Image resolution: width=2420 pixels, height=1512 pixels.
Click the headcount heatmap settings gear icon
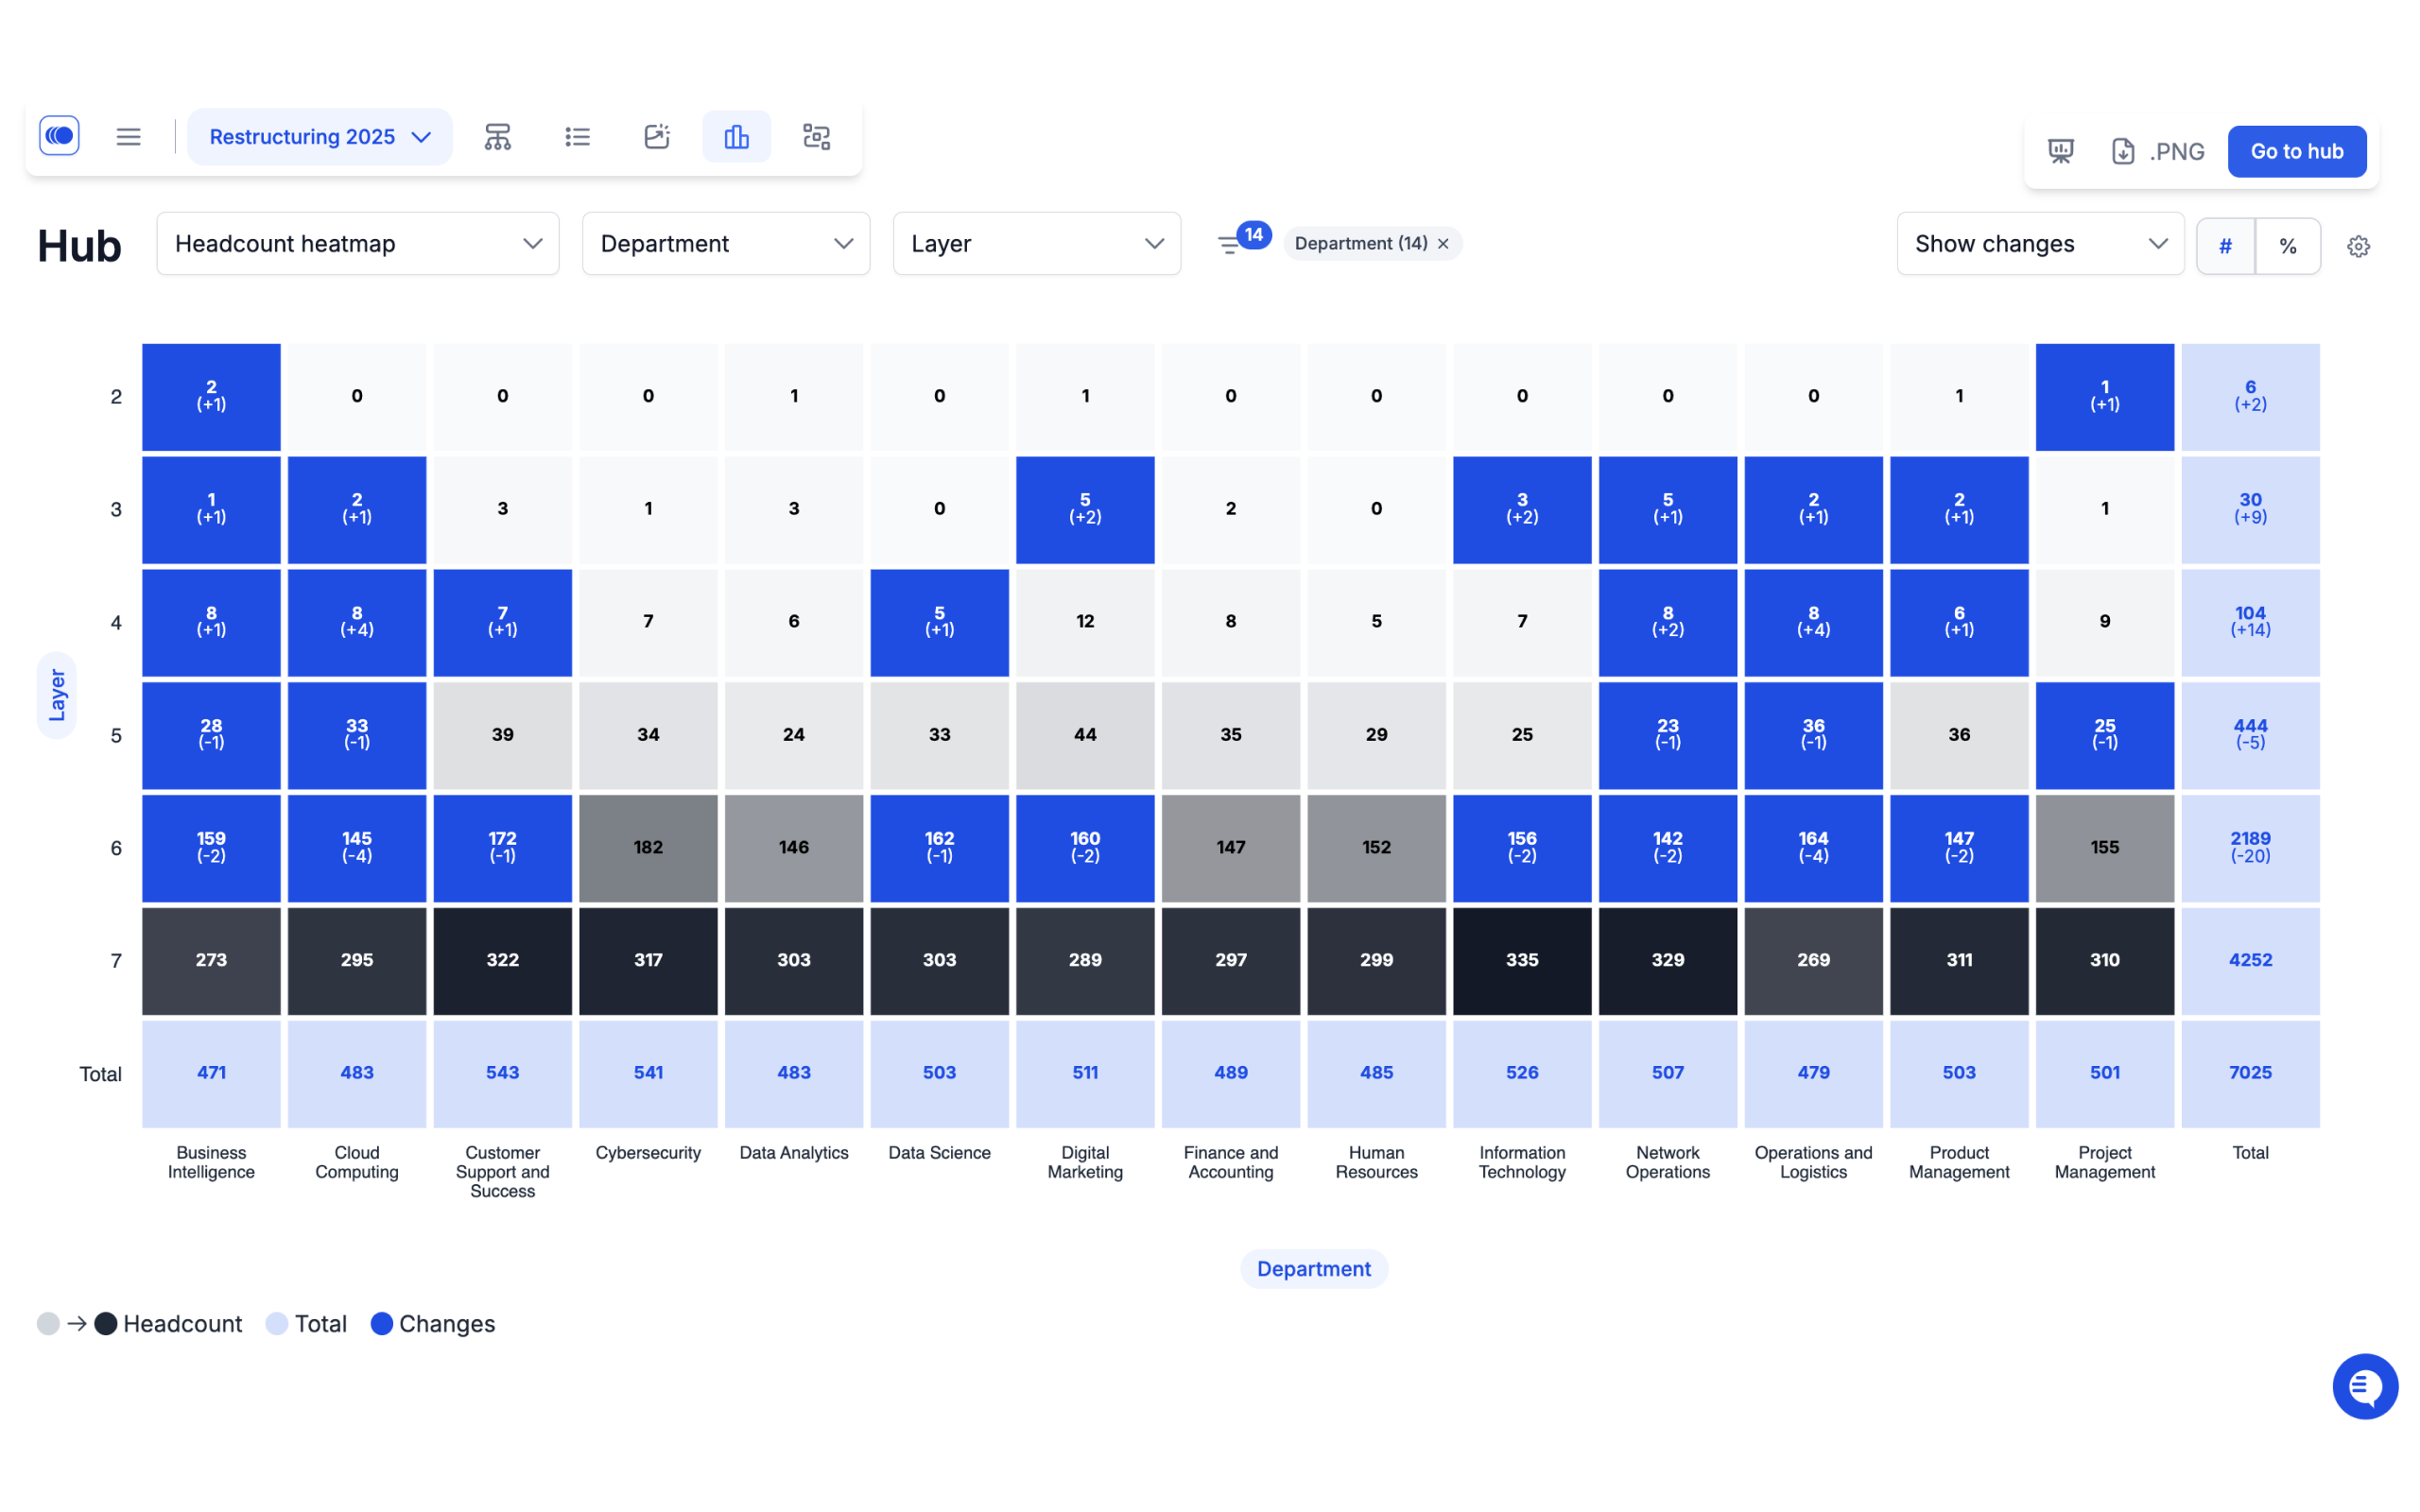(2359, 246)
